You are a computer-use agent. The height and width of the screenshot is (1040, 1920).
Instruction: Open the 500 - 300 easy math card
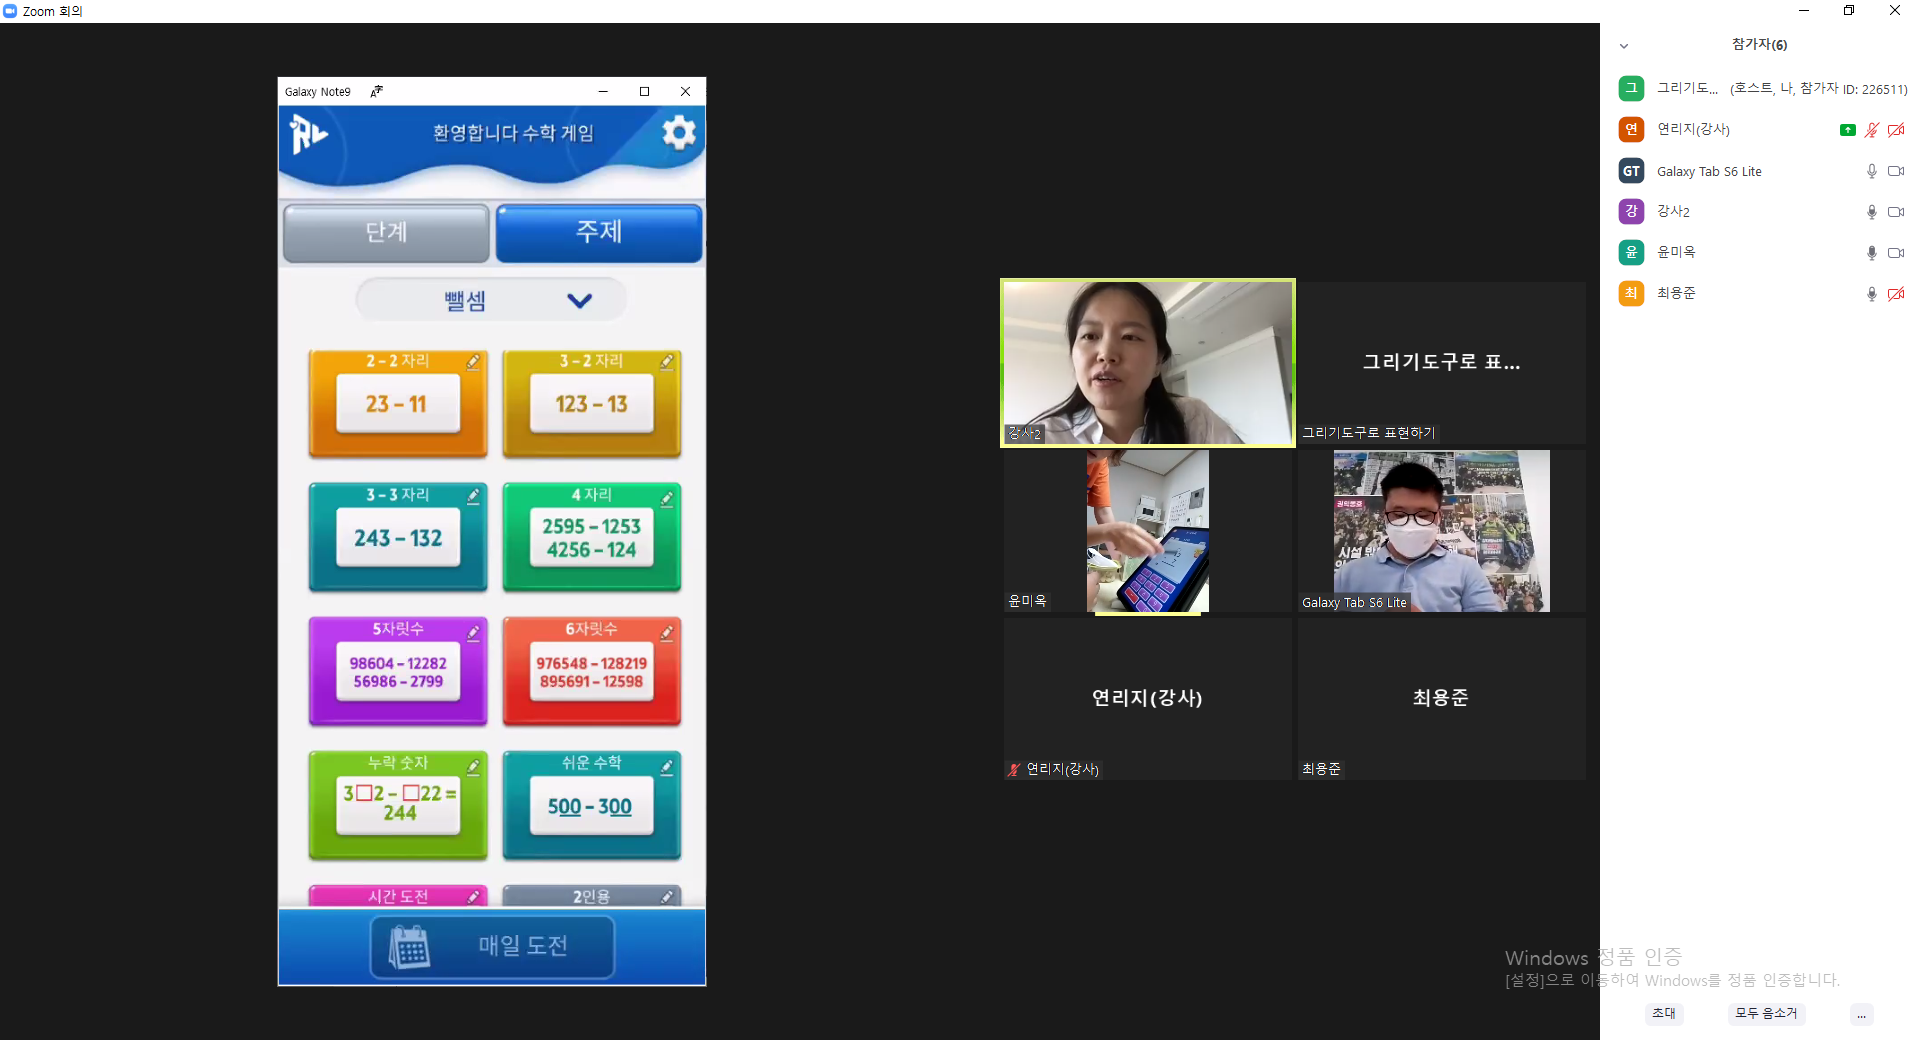click(x=592, y=806)
